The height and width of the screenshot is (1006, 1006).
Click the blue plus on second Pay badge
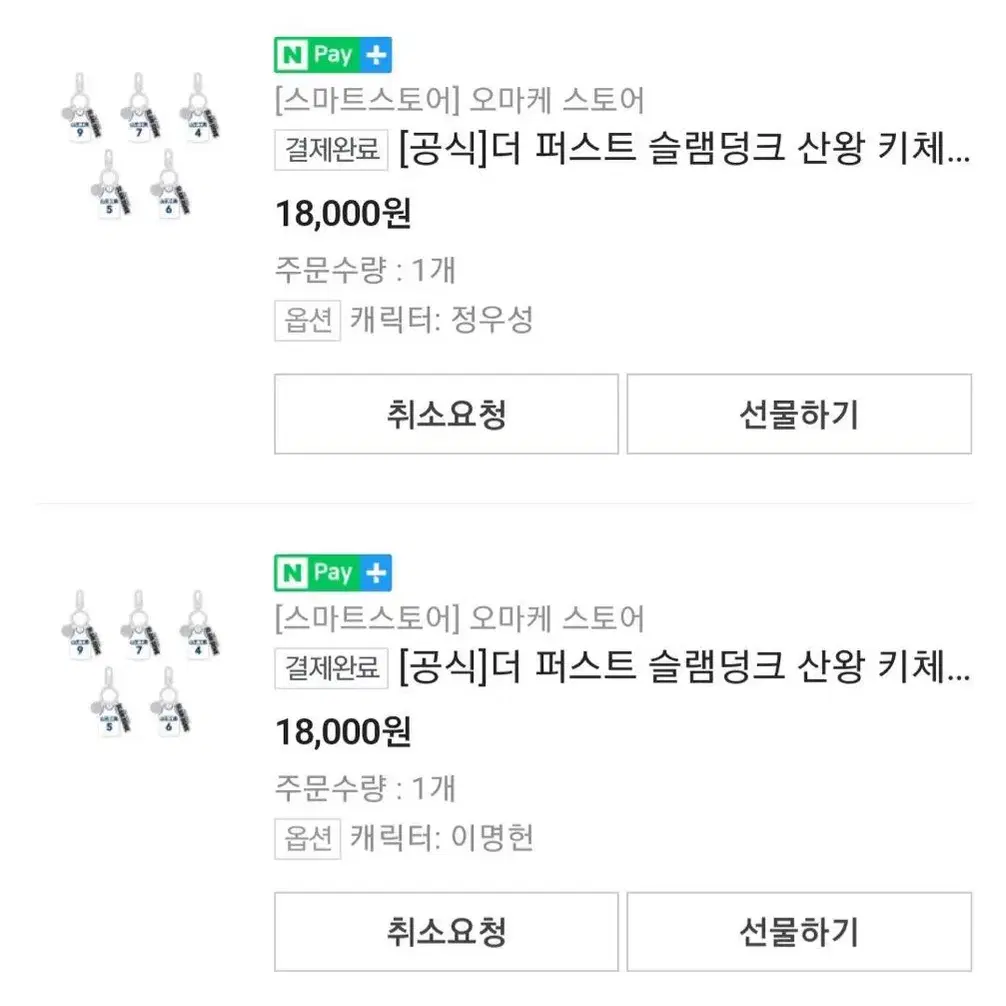click(x=376, y=572)
